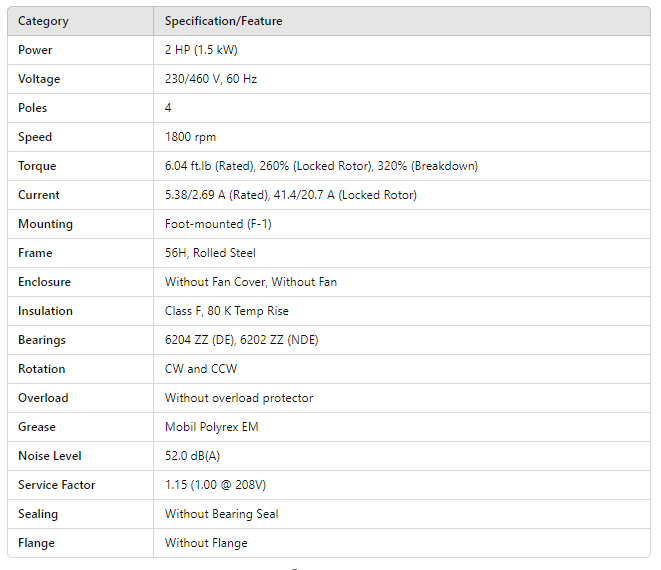
Task: Click the 2 HP (1.5 kW) value
Action: click(201, 50)
